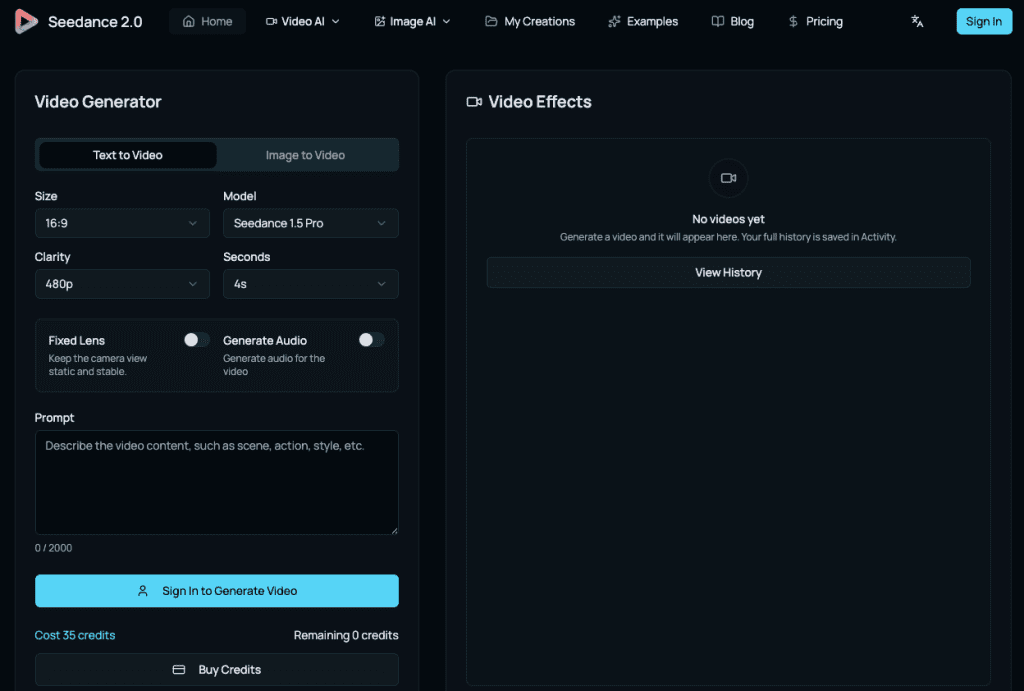Click the Seedance 2.0 logo icon
The width and height of the screenshot is (1024, 691).
(26, 21)
